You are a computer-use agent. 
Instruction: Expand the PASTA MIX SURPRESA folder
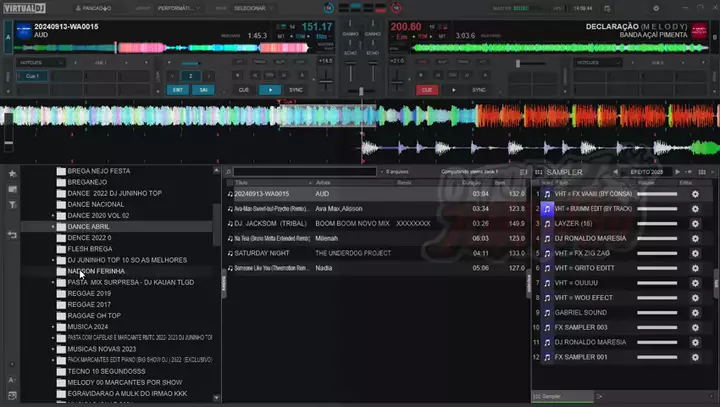(53, 283)
